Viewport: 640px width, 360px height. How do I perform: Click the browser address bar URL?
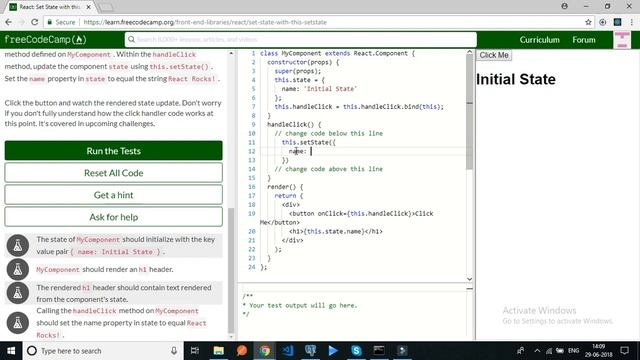(205, 22)
